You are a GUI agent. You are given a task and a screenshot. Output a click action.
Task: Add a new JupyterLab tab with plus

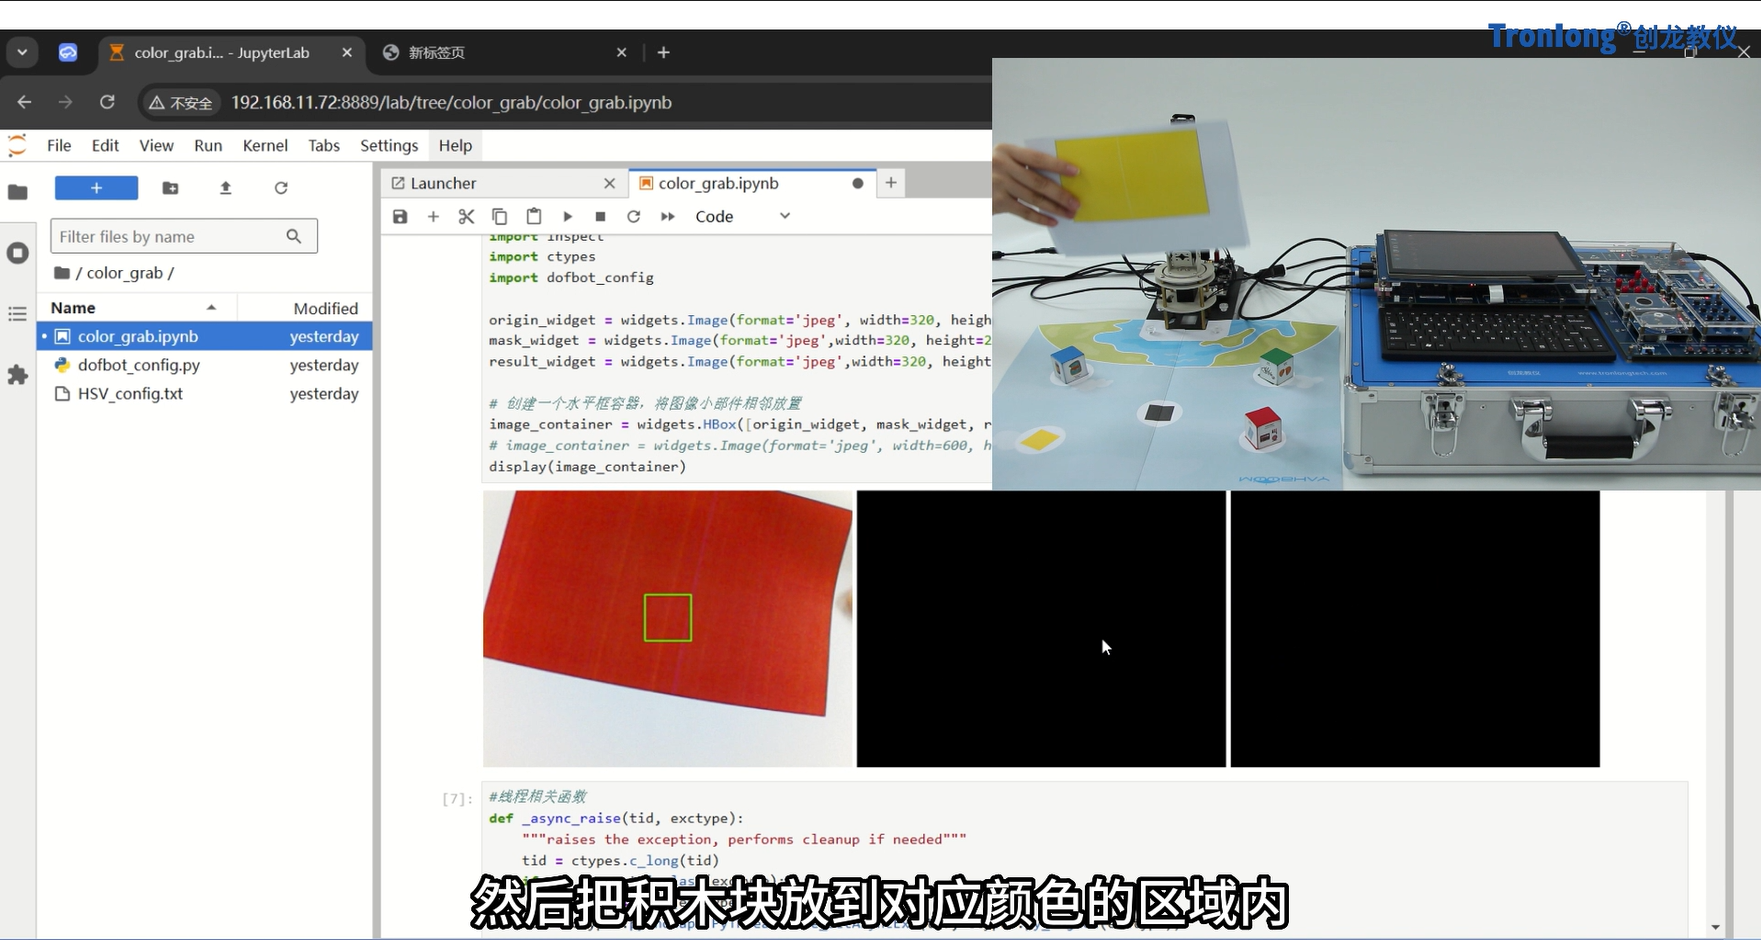(x=891, y=183)
